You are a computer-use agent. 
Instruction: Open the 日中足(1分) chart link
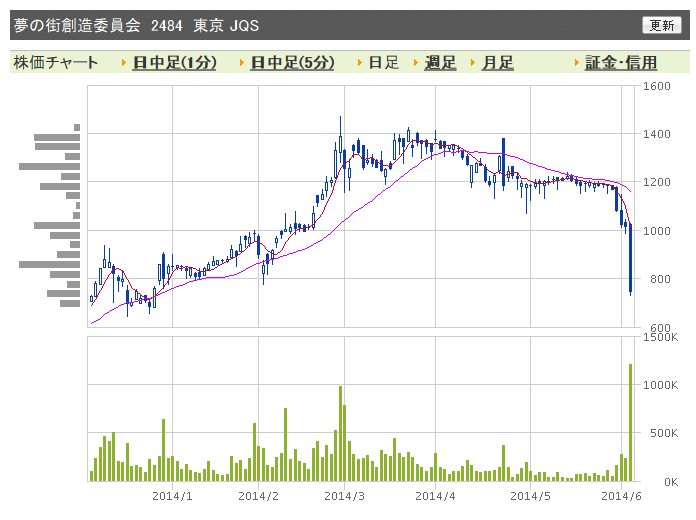[174, 63]
